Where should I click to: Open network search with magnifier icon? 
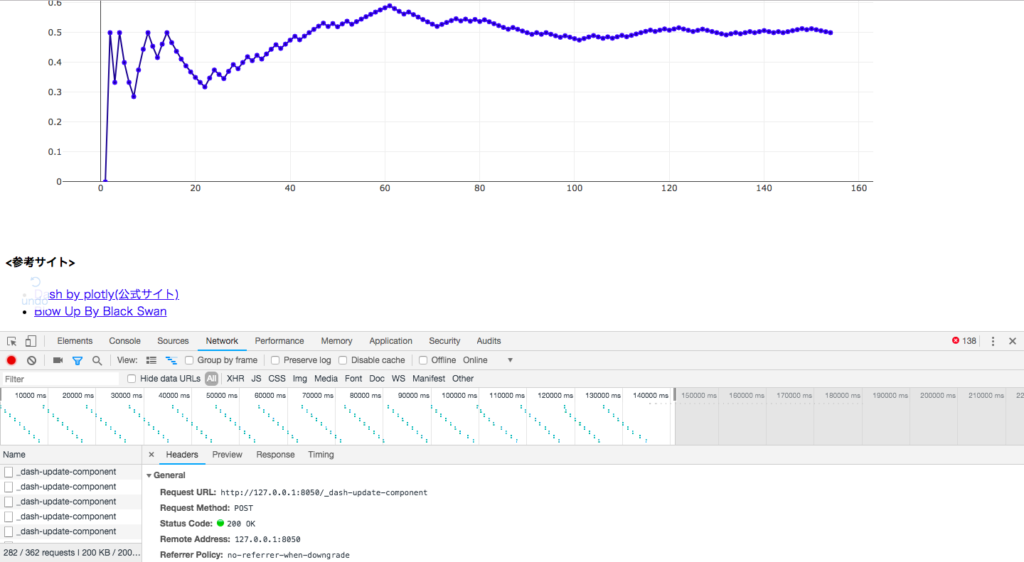pyautogui.click(x=97, y=360)
